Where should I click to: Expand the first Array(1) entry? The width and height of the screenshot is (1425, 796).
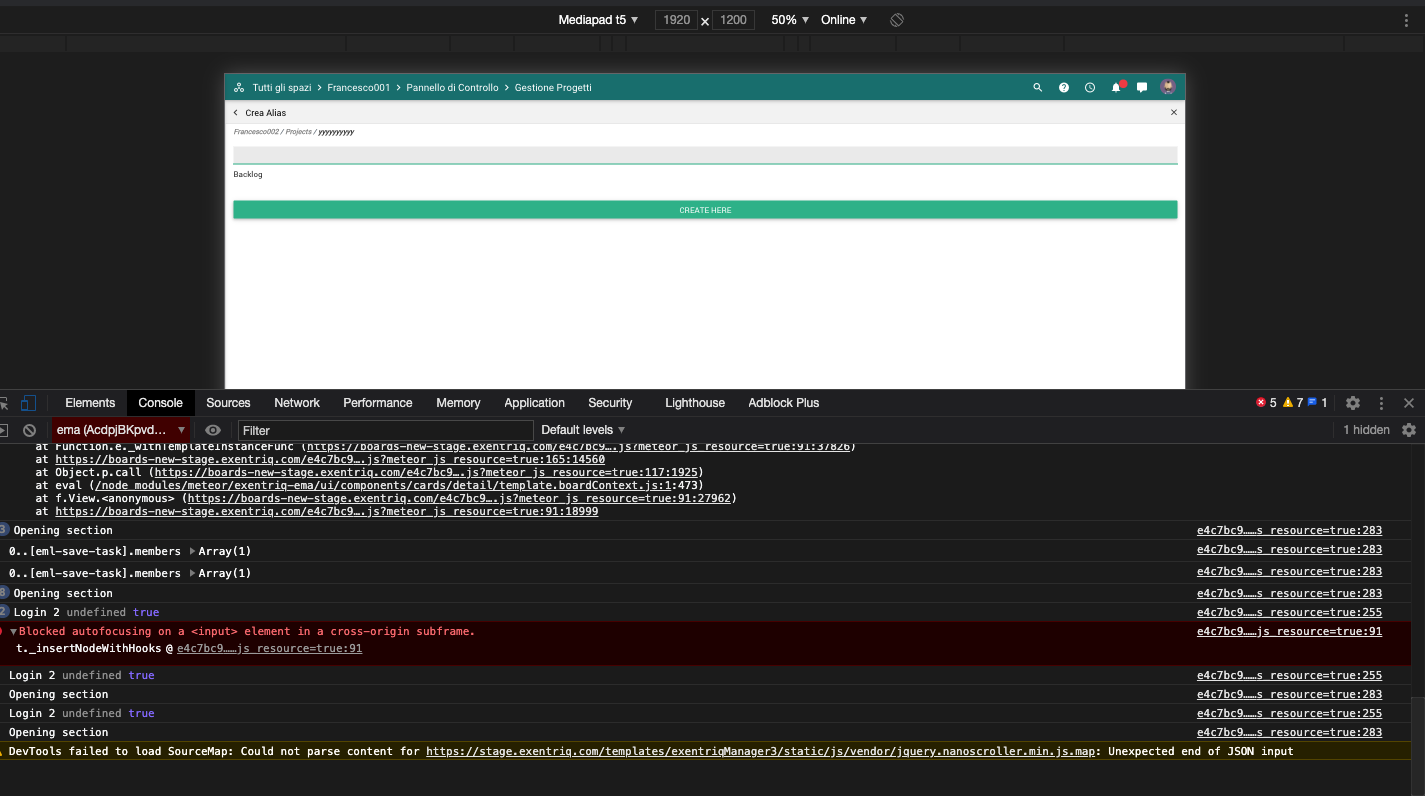tap(192, 551)
